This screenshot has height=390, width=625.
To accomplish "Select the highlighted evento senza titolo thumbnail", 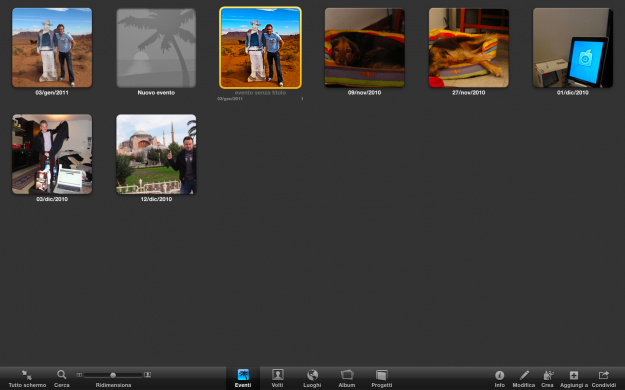I will point(260,47).
